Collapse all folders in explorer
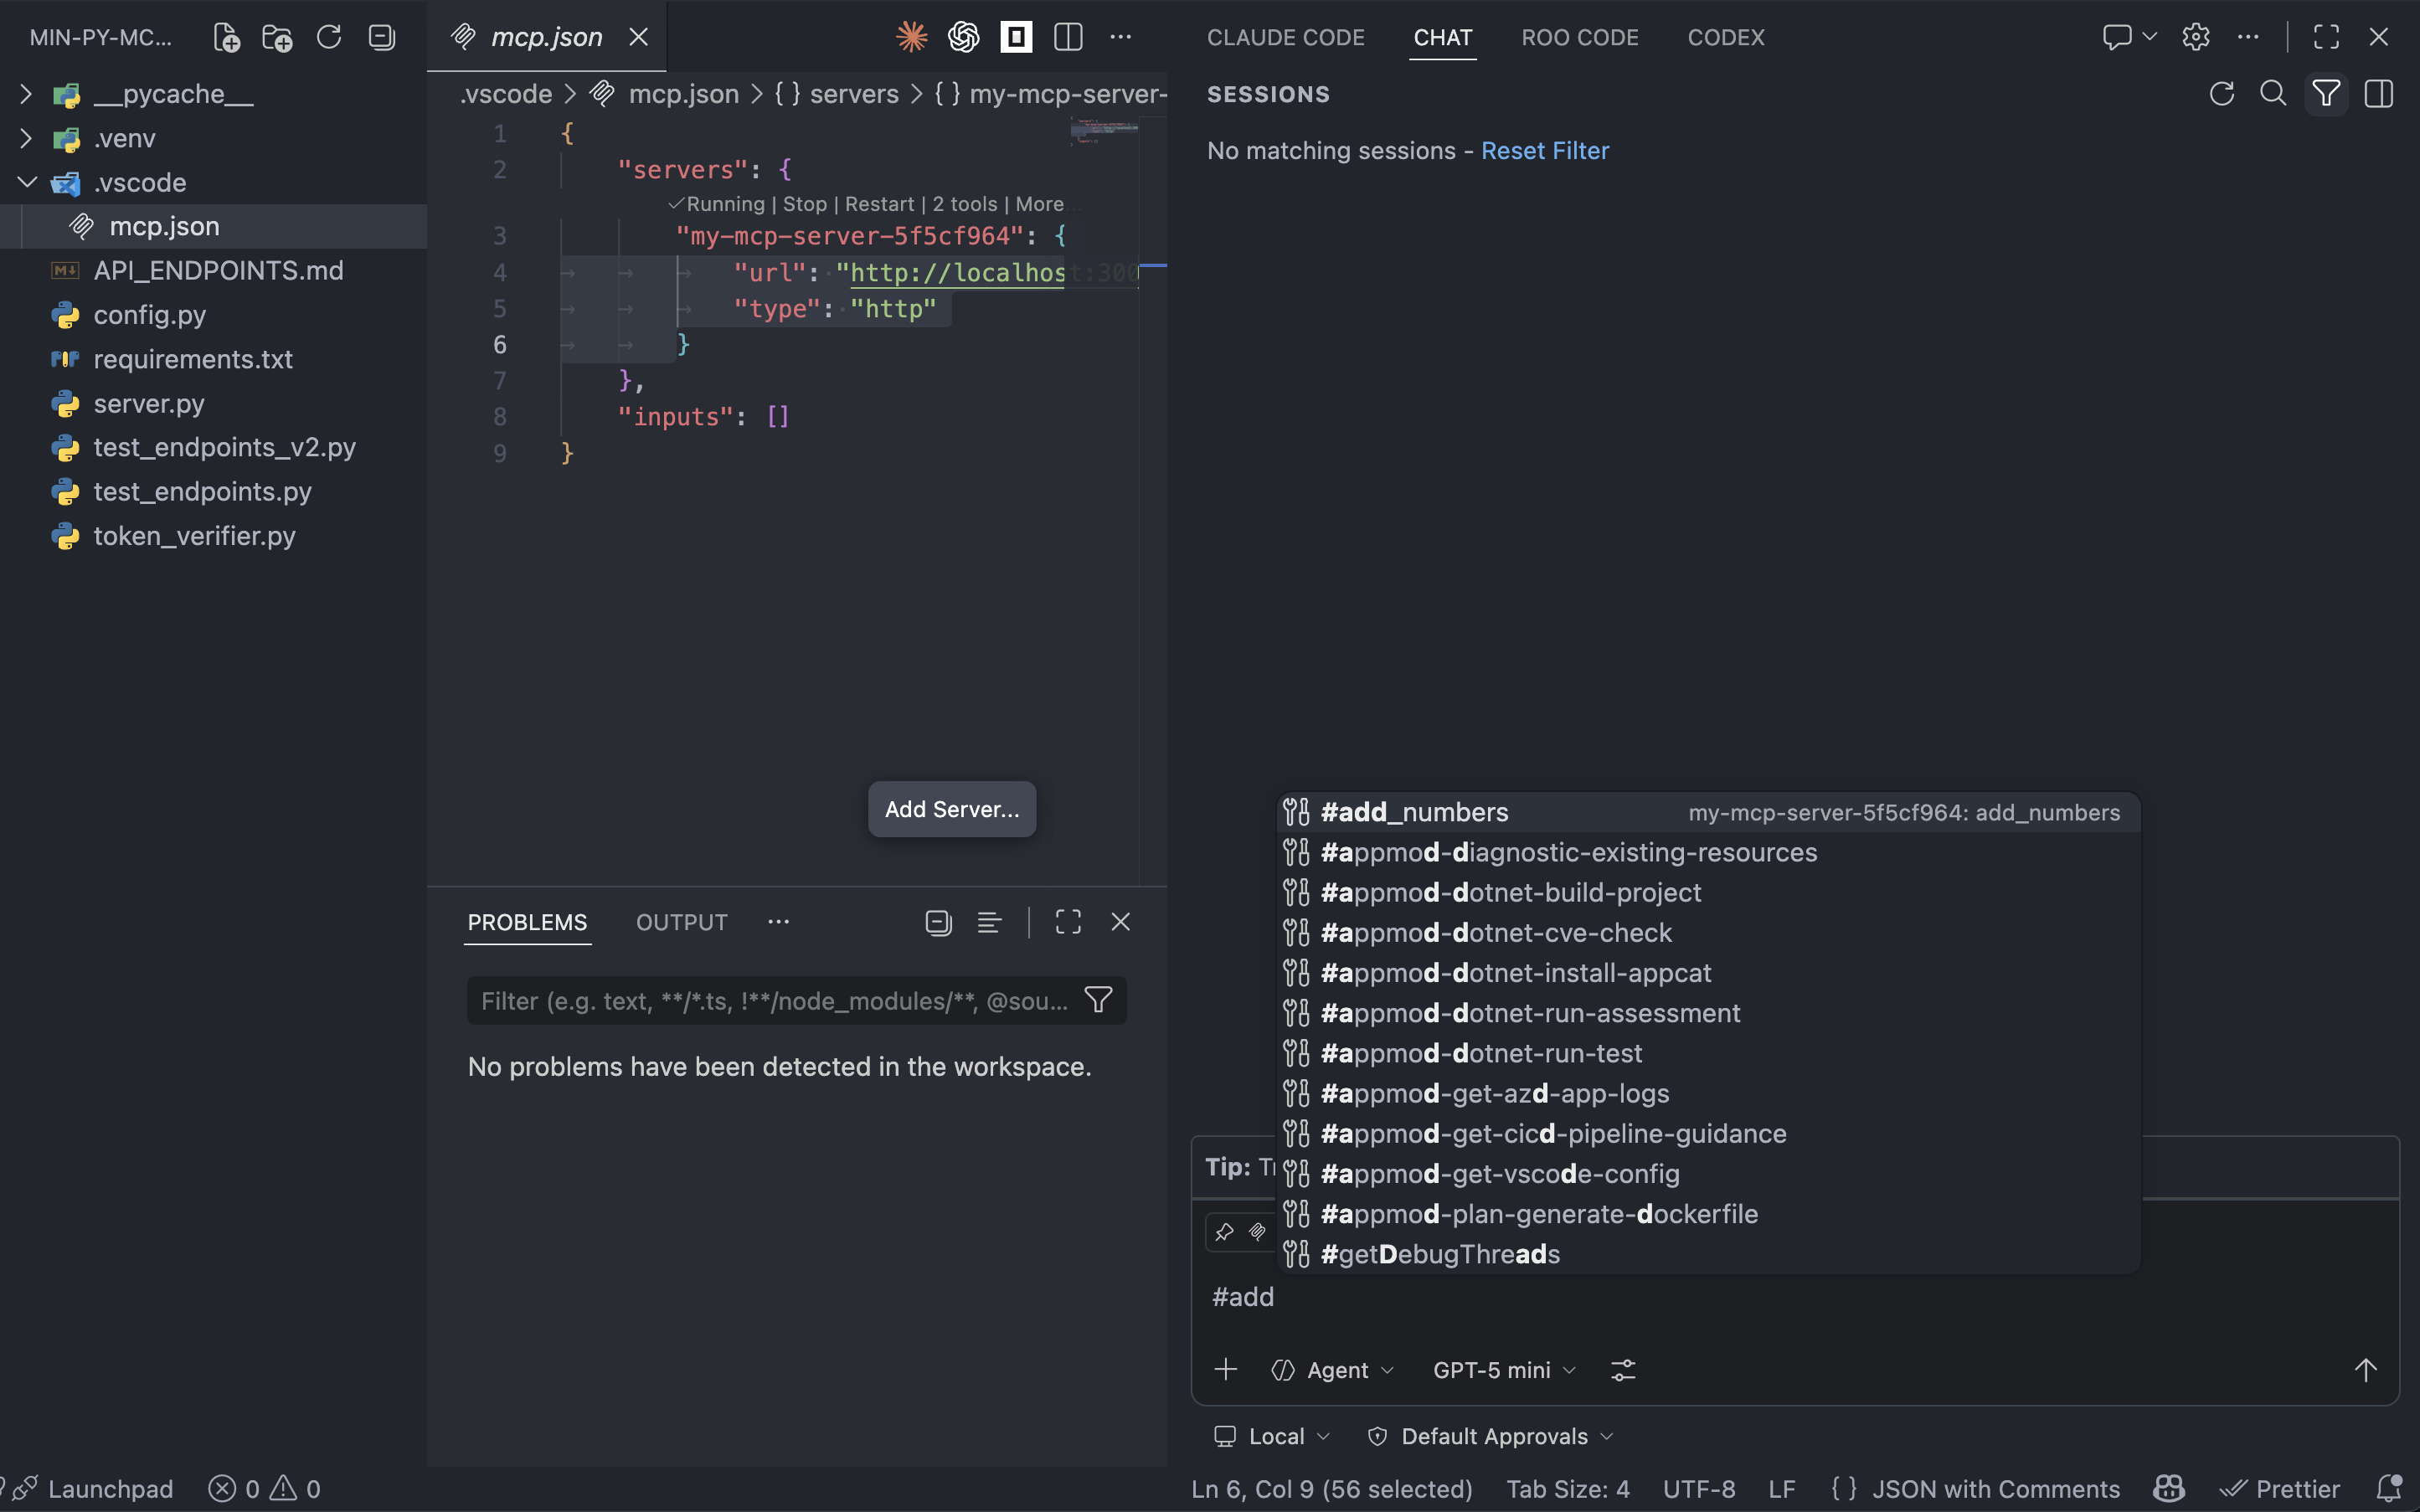The height and width of the screenshot is (1512, 2420). click(x=382, y=37)
